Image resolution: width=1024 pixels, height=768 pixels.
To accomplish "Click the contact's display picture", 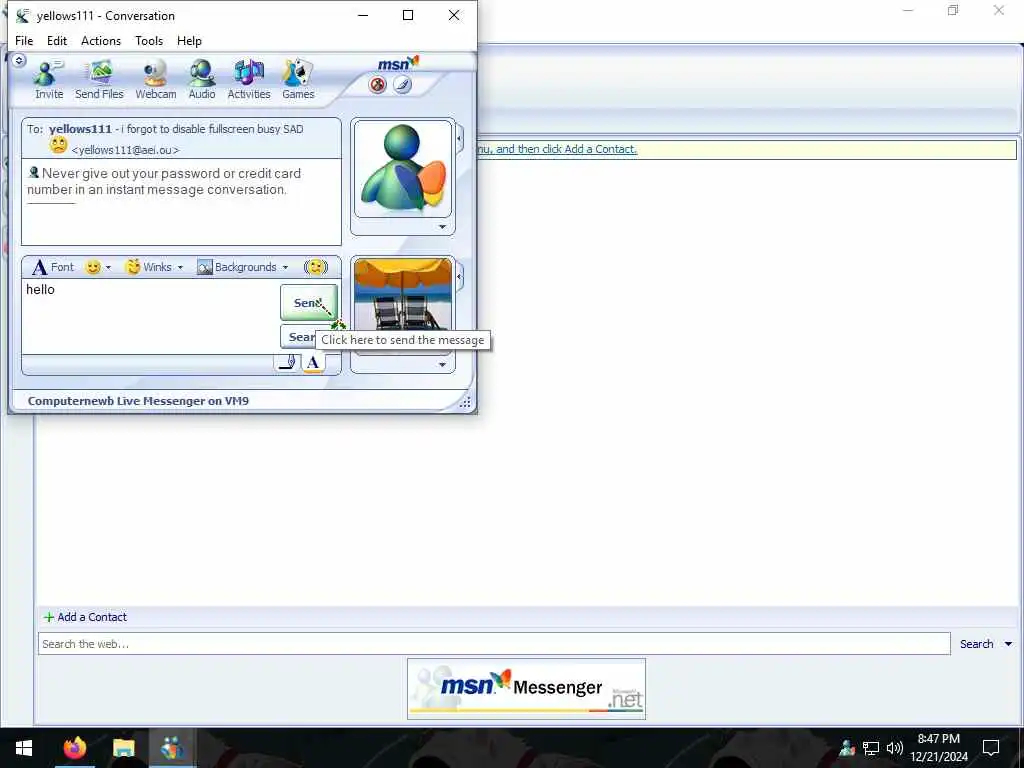I will point(403,168).
